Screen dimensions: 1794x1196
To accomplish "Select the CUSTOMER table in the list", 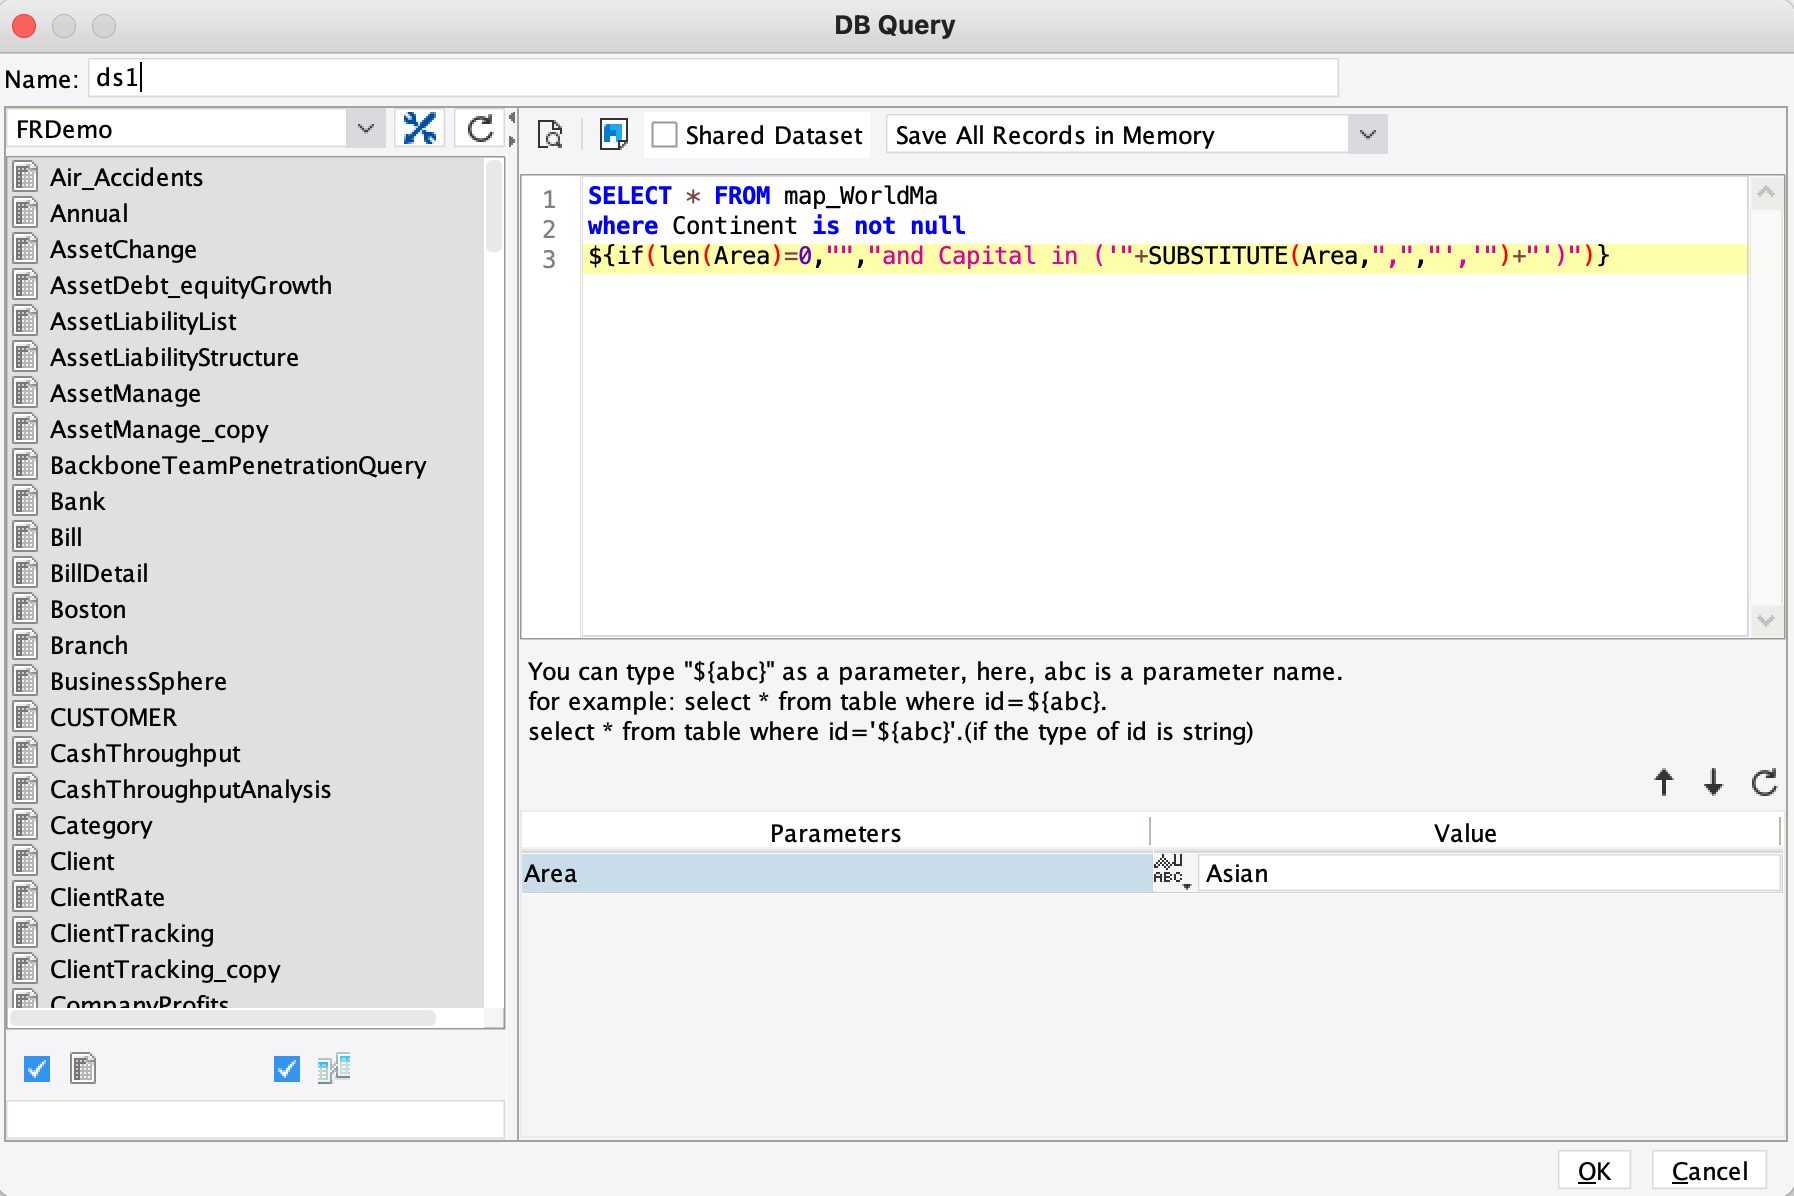I will pyautogui.click(x=113, y=717).
